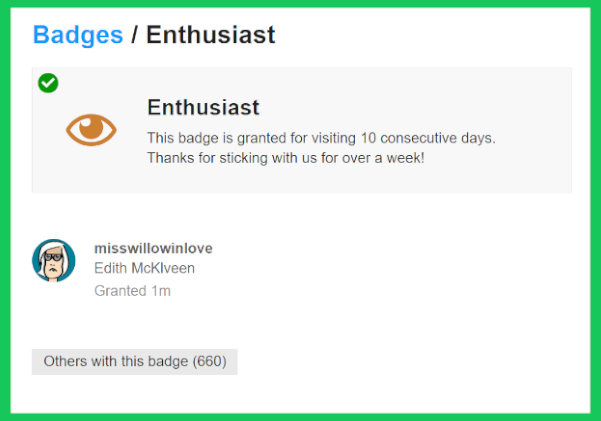Click the green checkmark badge-earned icon
The image size is (601, 421).
click(48, 83)
